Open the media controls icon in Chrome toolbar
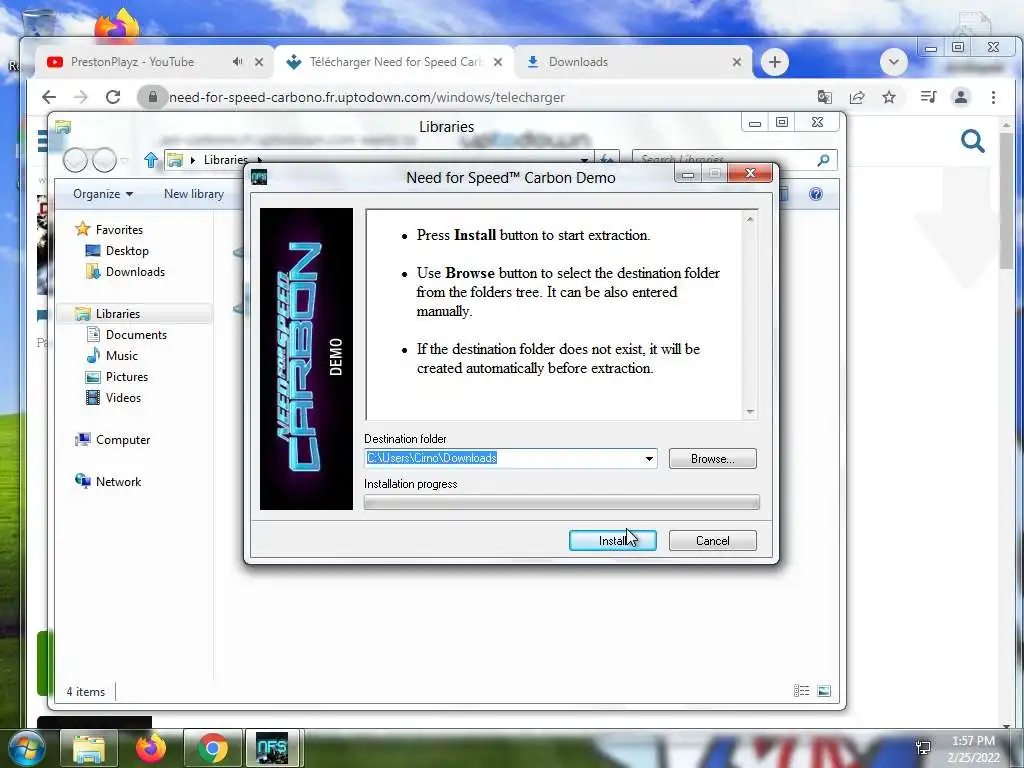Viewport: 1024px width, 768px height. 928,97
